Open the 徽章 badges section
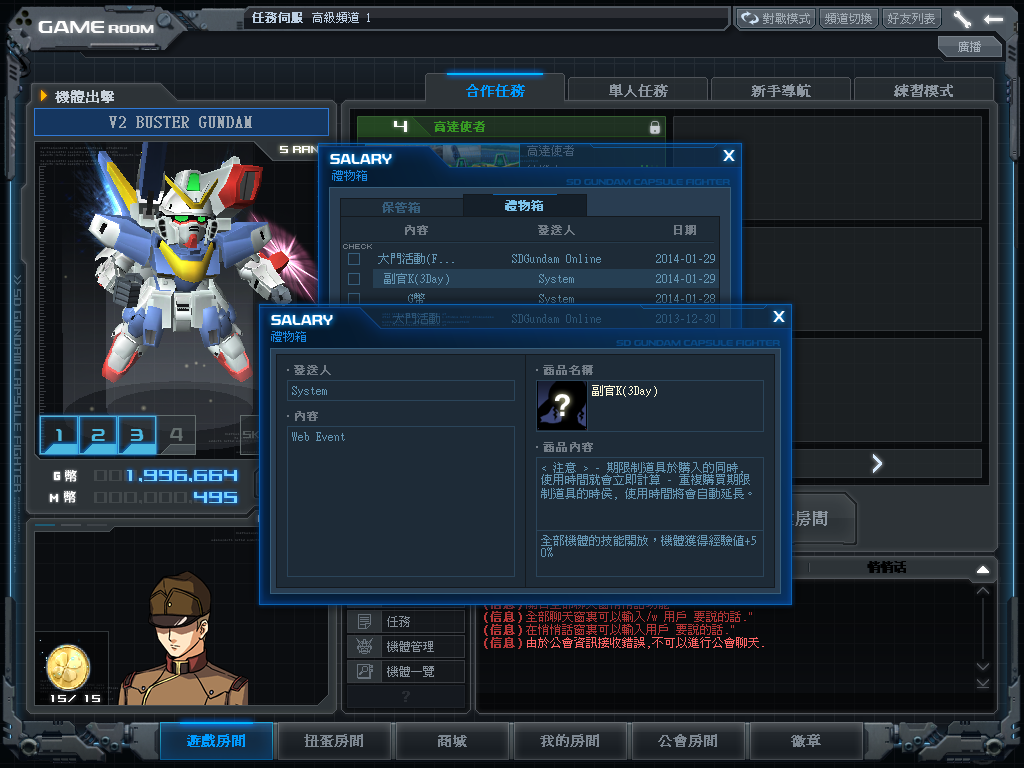1024x768 pixels. point(806,741)
